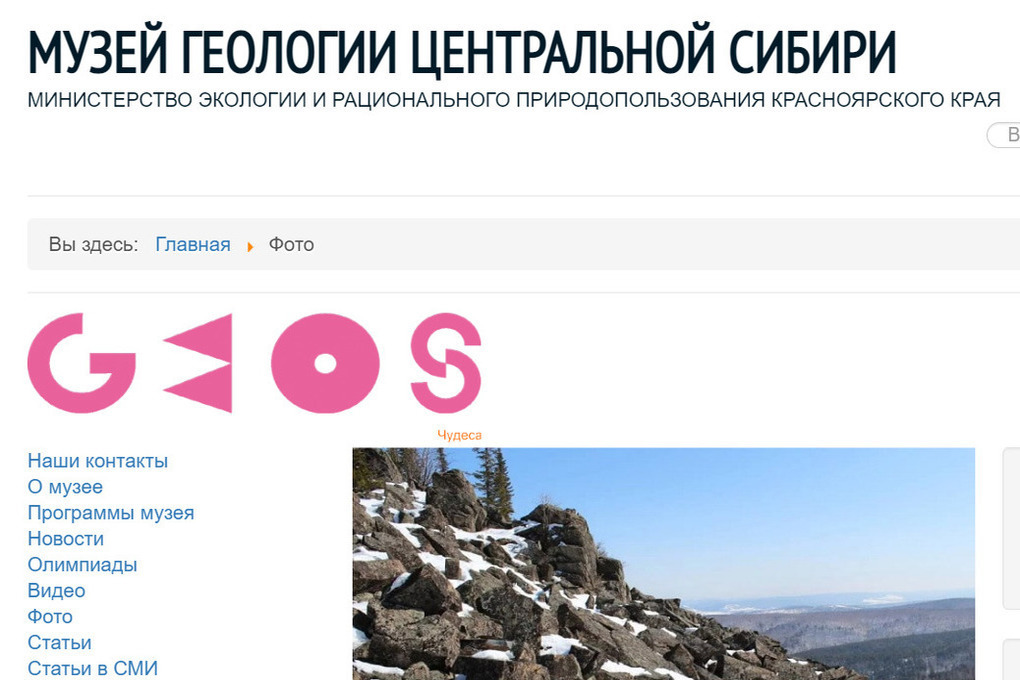Click the Фото breadcrumb label

click(291, 245)
